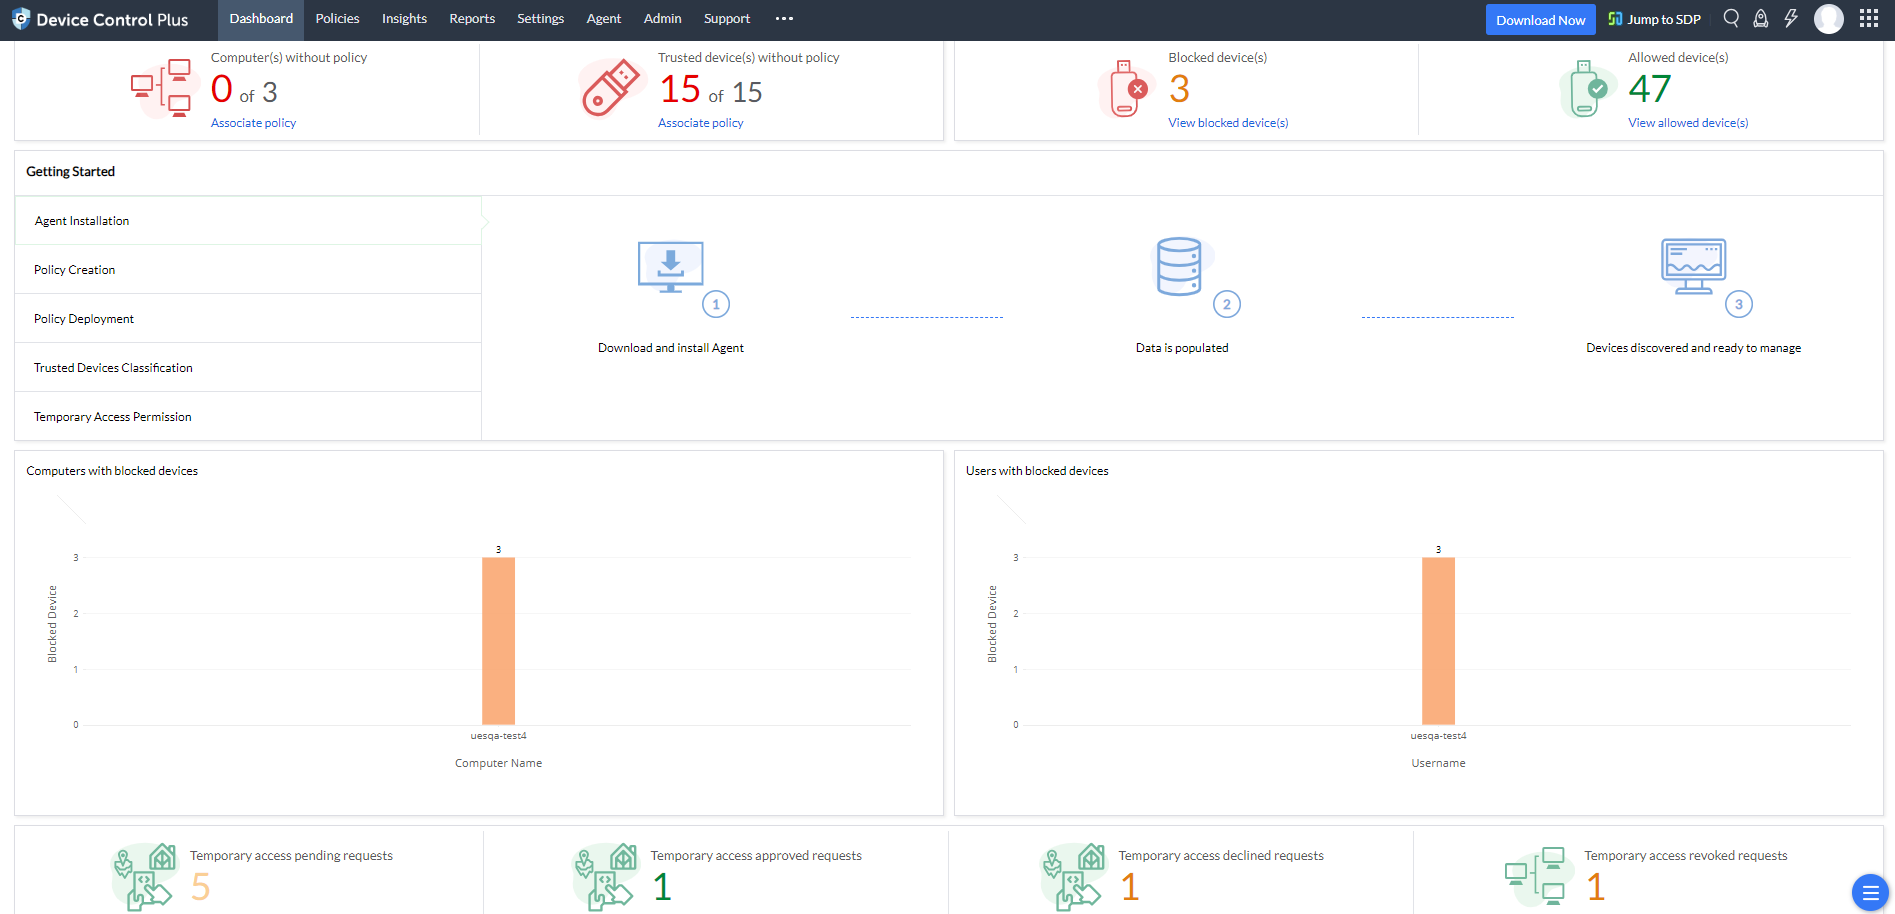Click the lightning bolt quick actions icon

point(1791,19)
